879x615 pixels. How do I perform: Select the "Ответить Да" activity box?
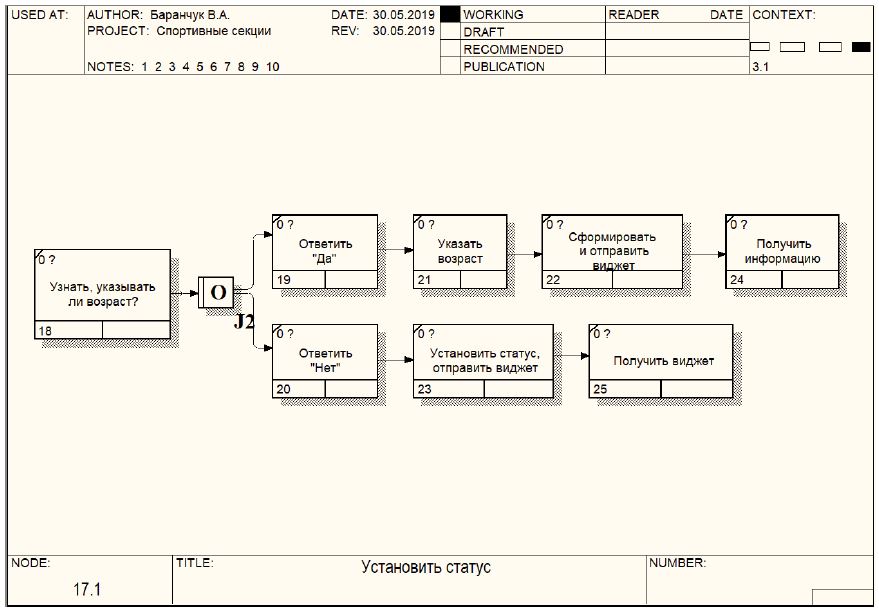click(325, 251)
